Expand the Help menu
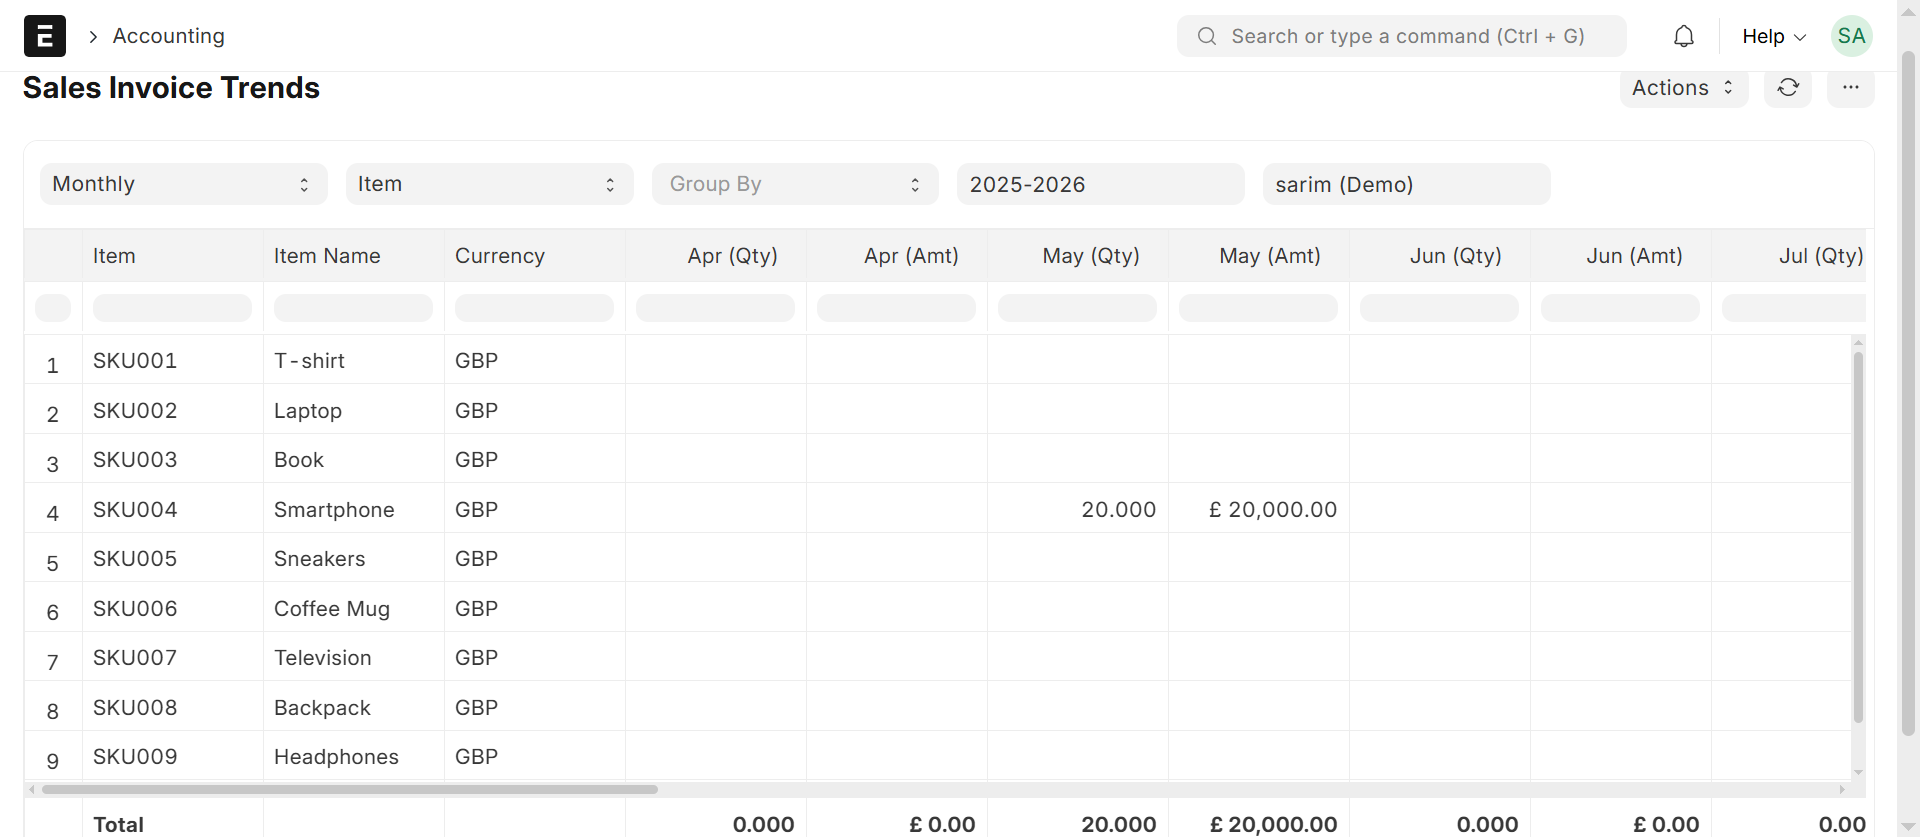Screen dimensions: 1920x837 click(x=1773, y=36)
